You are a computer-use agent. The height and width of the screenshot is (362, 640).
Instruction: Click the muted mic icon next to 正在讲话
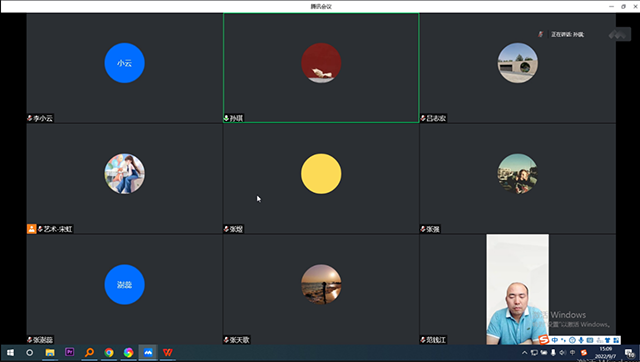pyautogui.click(x=540, y=34)
